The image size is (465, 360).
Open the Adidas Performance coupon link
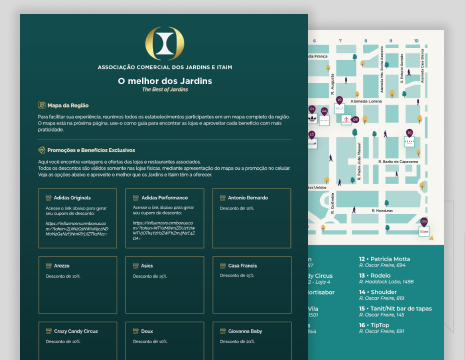pyautogui.click(x=164, y=230)
